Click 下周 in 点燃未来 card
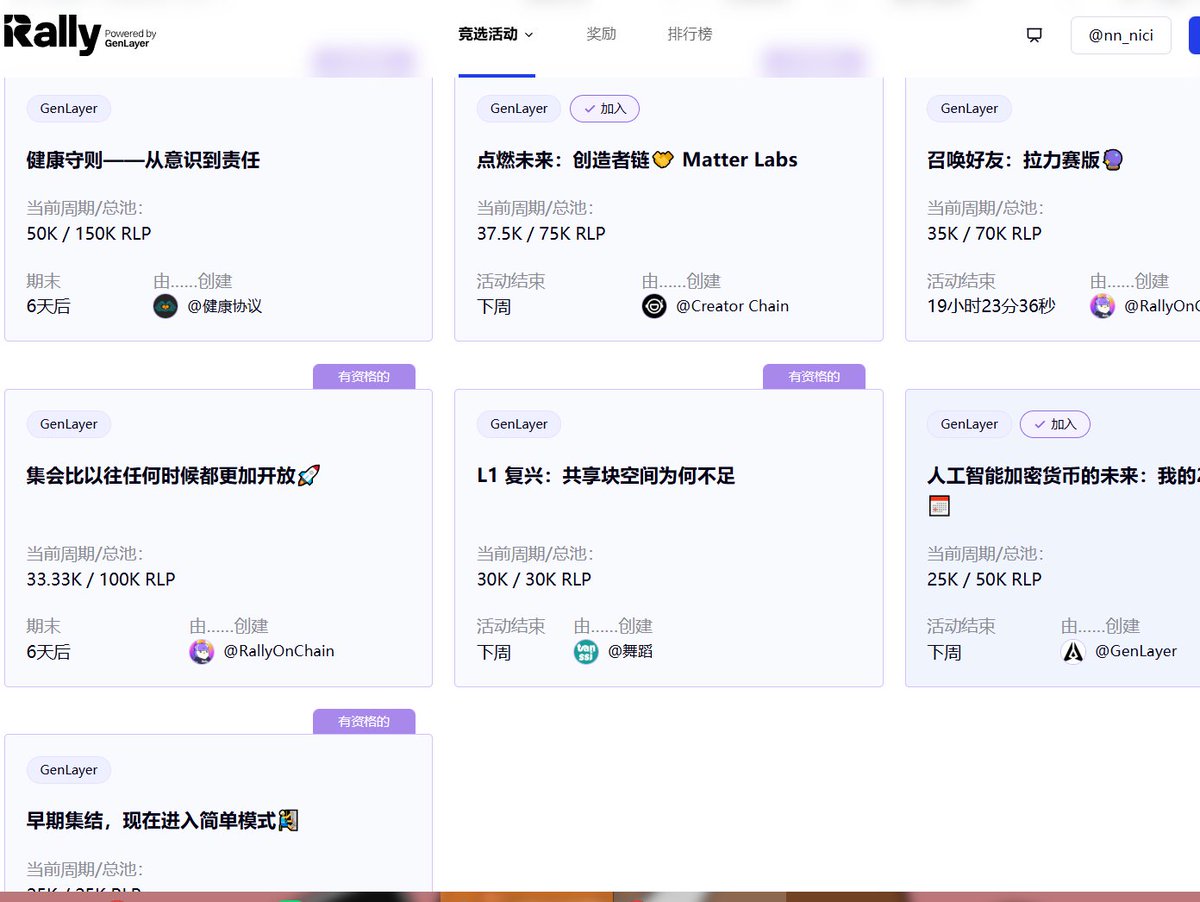This screenshot has width=1200, height=902. pyautogui.click(x=494, y=307)
